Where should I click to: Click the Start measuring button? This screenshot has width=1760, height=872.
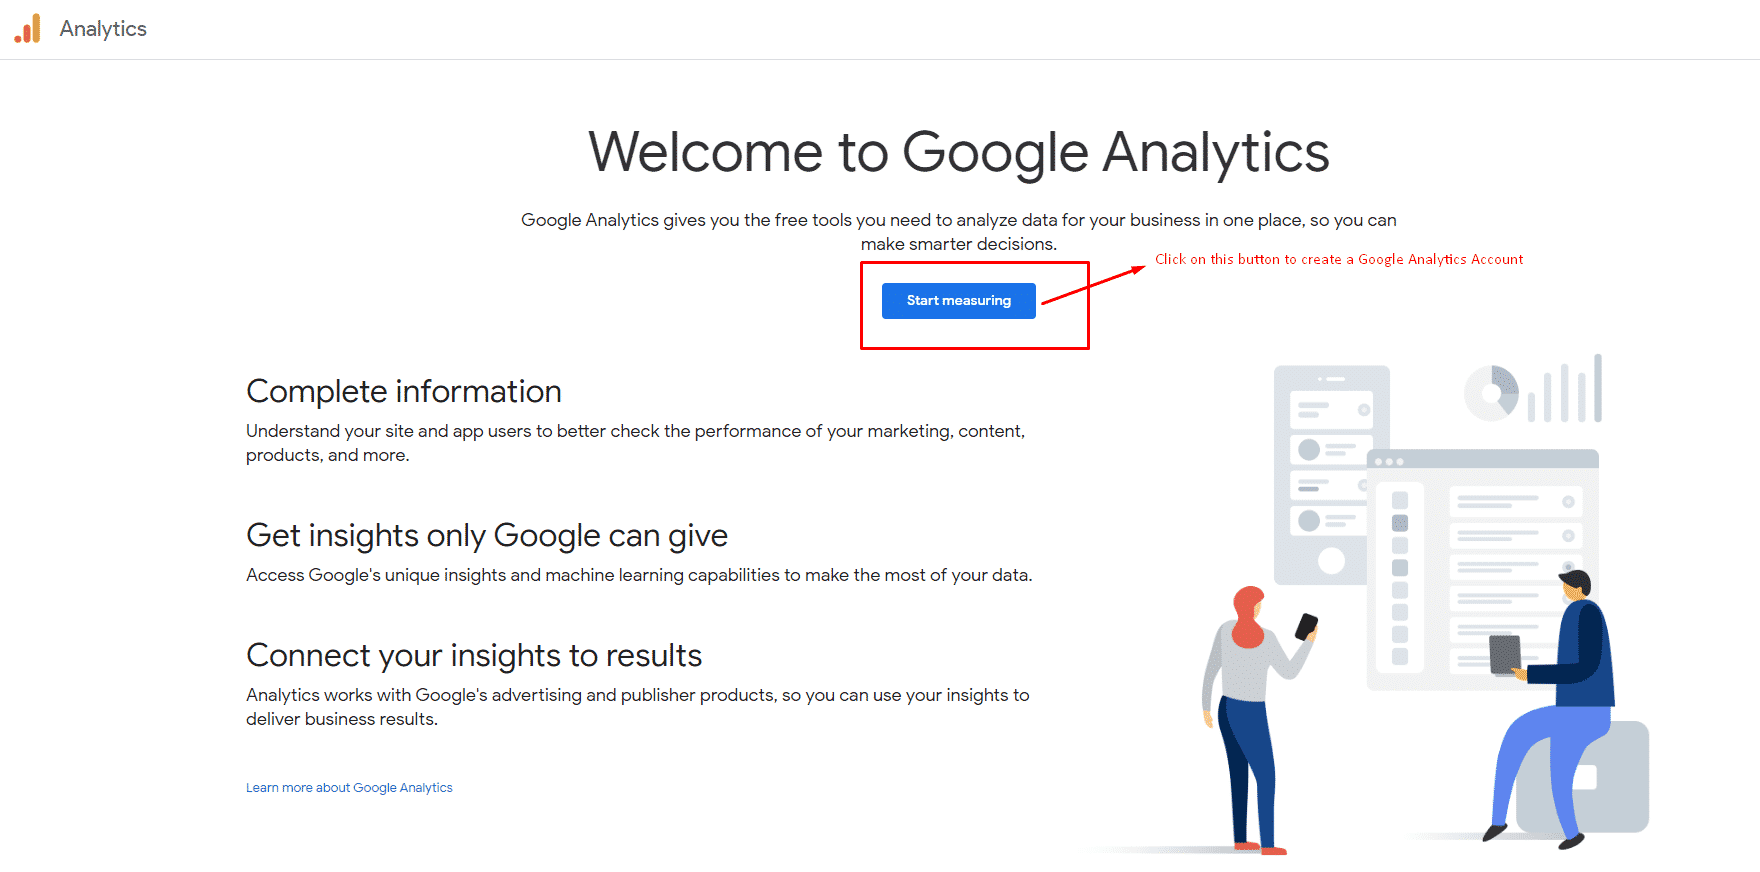958,301
